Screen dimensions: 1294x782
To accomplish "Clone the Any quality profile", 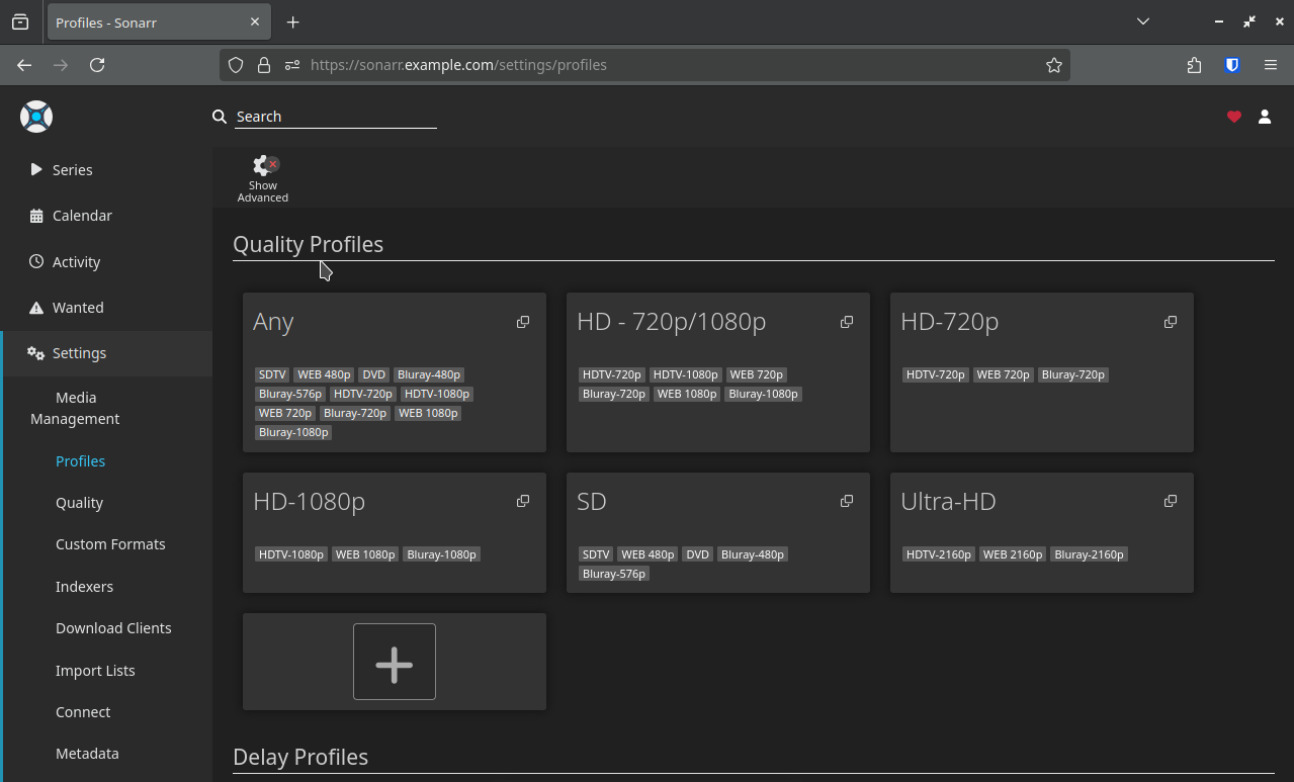I will coord(523,322).
